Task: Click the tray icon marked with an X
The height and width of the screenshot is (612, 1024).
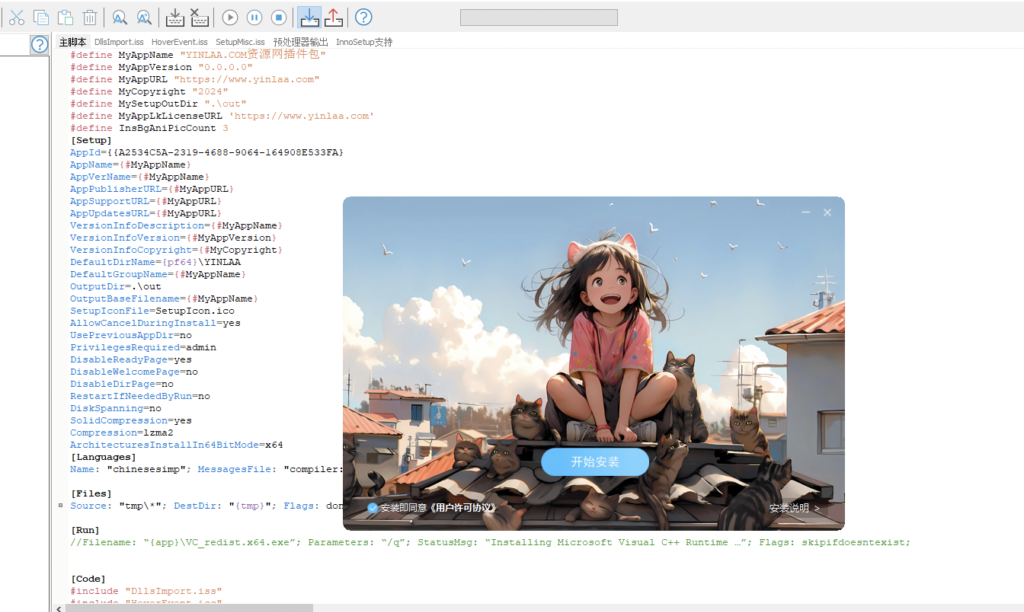Action: [x=199, y=18]
